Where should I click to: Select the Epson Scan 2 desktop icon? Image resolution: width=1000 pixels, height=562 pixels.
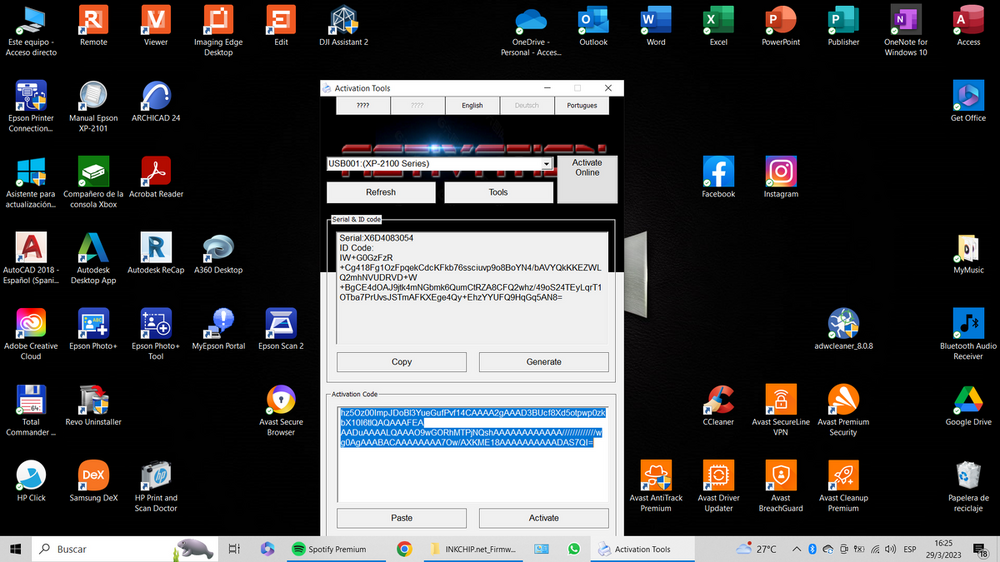(x=281, y=328)
